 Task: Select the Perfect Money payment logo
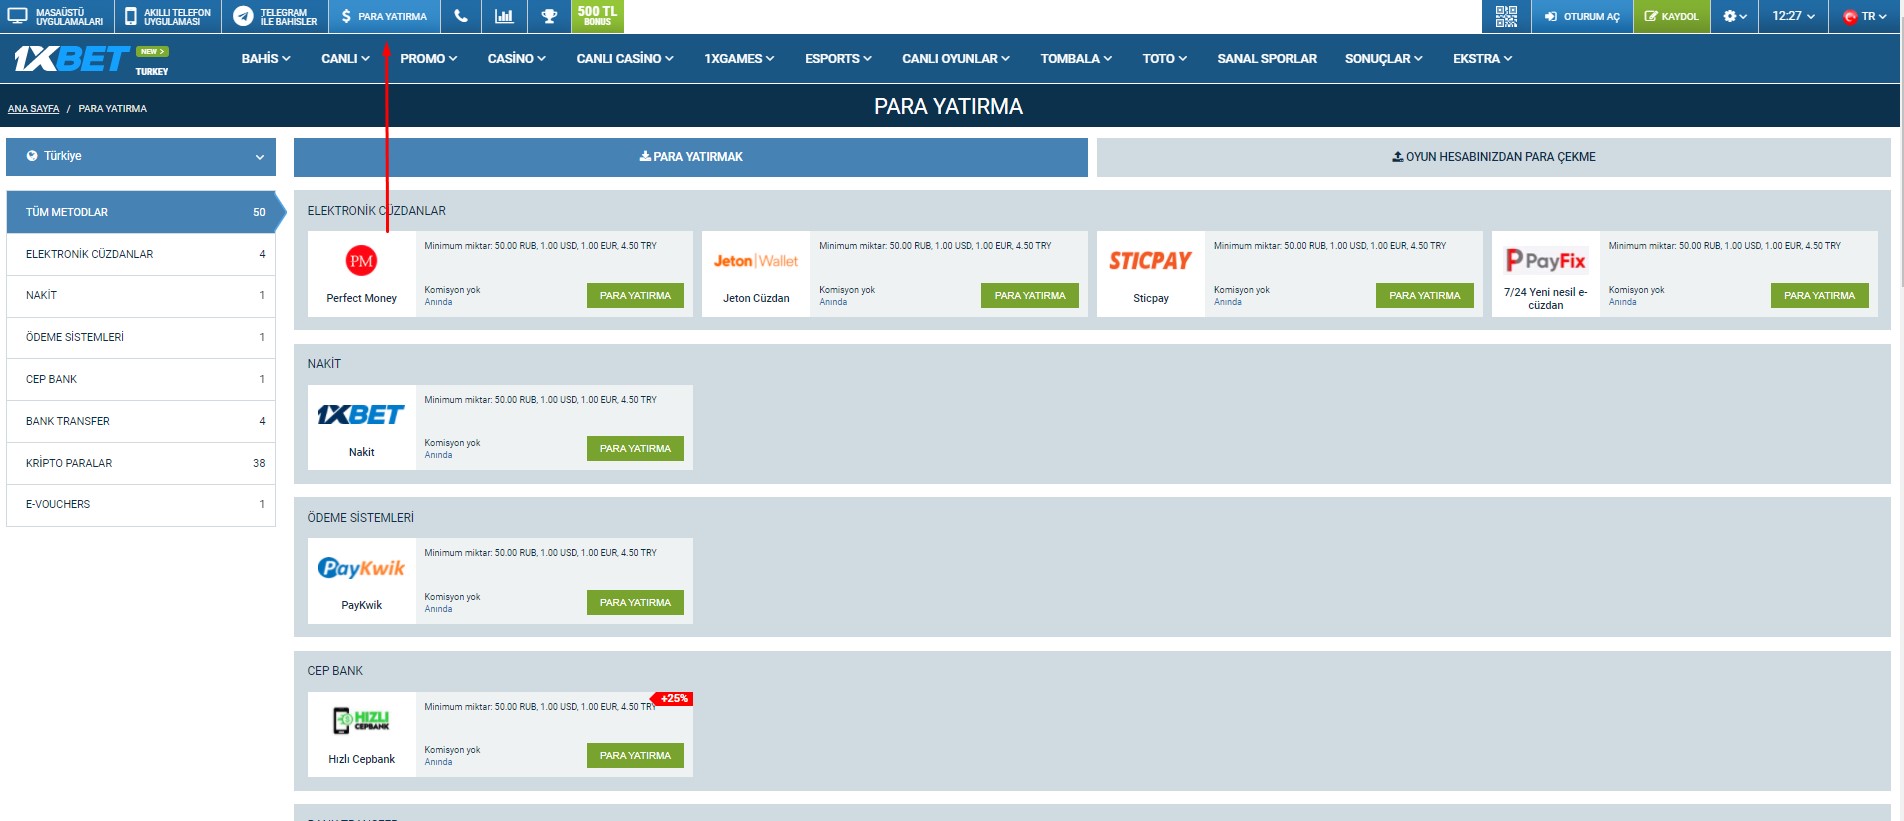tap(361, 262)
